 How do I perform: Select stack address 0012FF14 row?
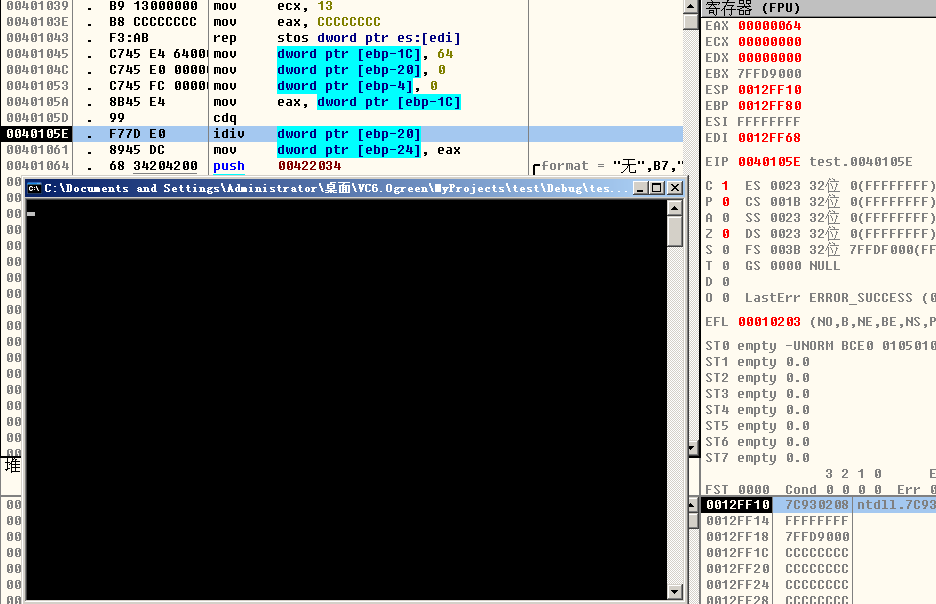[x=738, y=521]
